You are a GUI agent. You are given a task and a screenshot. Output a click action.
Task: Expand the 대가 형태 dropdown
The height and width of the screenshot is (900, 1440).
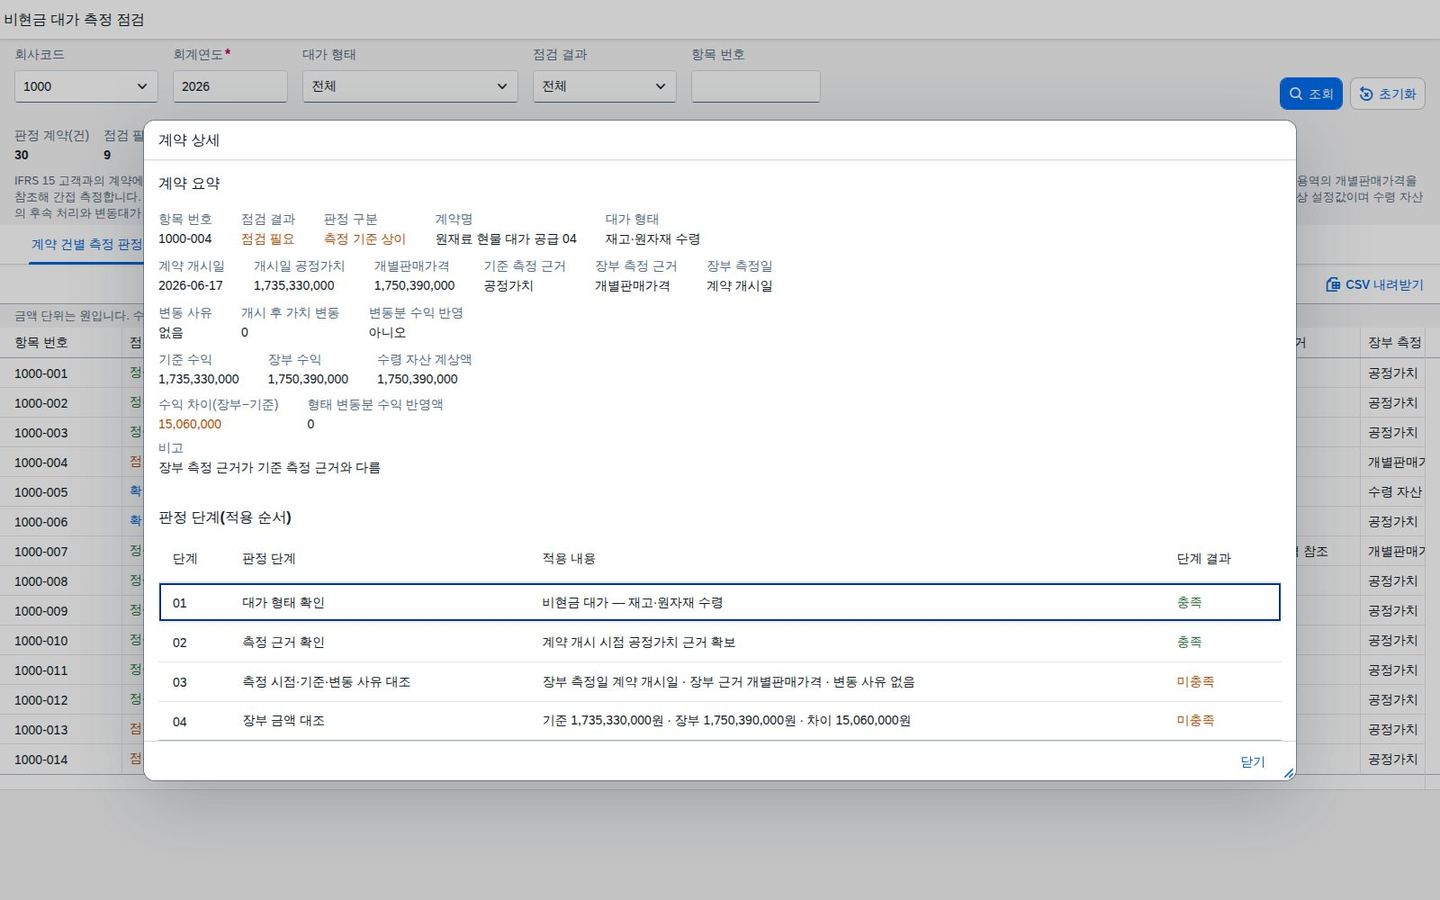click(410, 86)
